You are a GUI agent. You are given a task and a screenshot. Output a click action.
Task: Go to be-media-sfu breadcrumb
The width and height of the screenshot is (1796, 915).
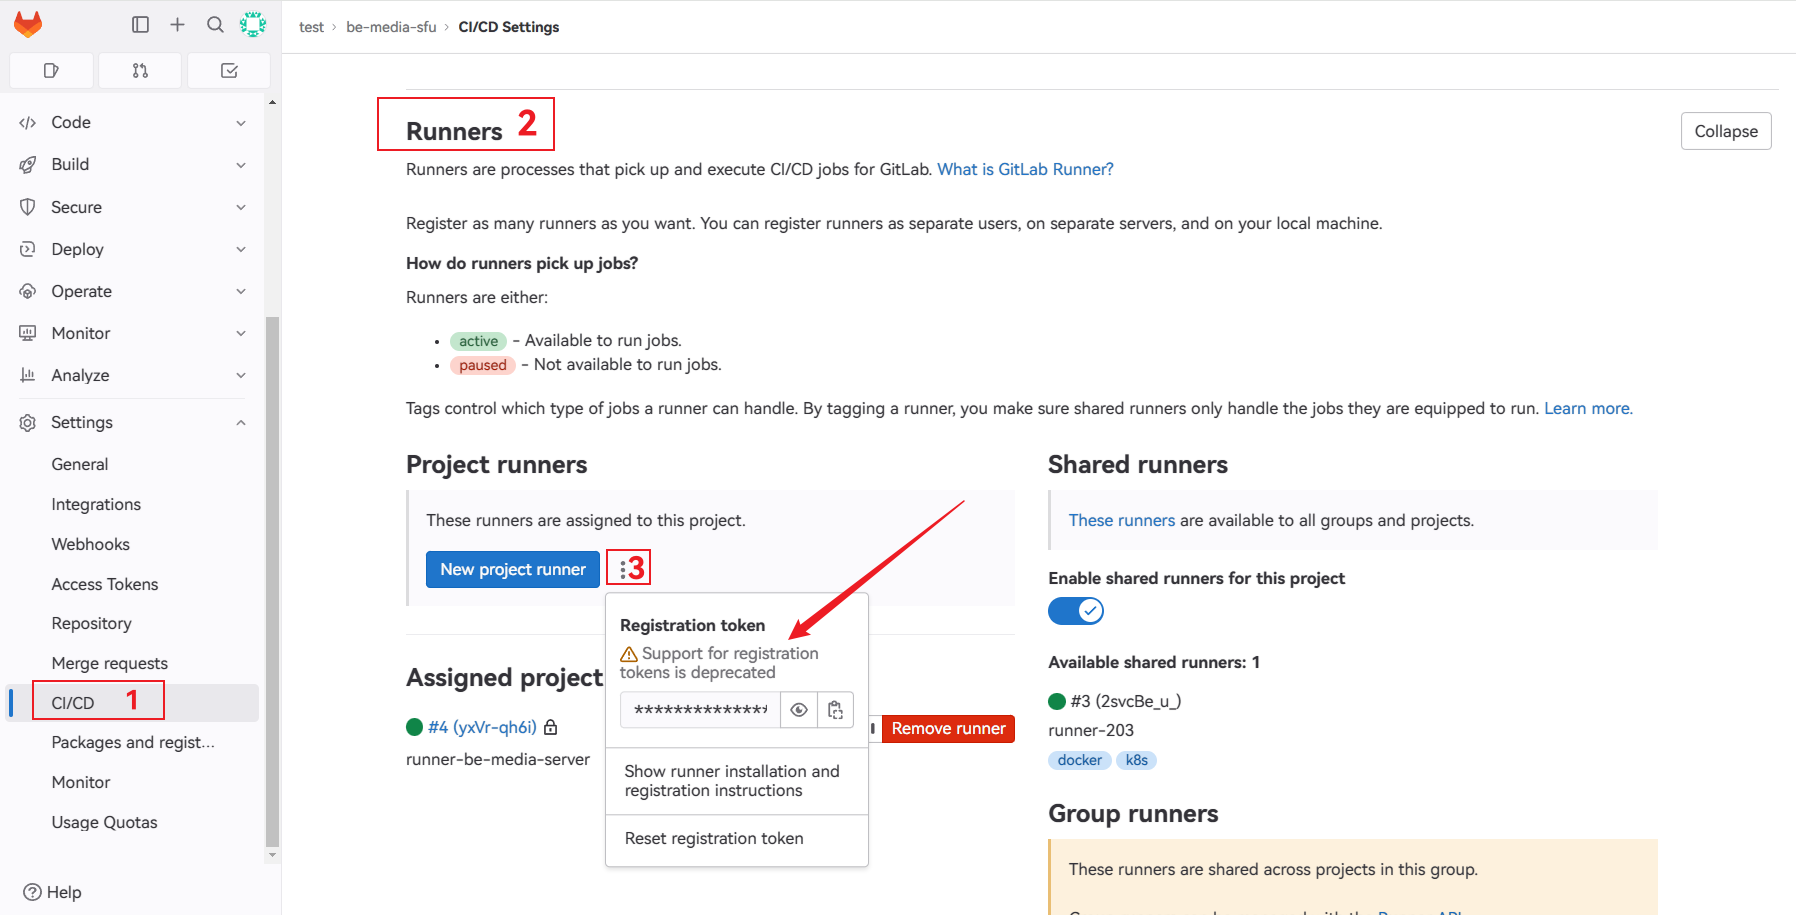click(x=391, y=27)
